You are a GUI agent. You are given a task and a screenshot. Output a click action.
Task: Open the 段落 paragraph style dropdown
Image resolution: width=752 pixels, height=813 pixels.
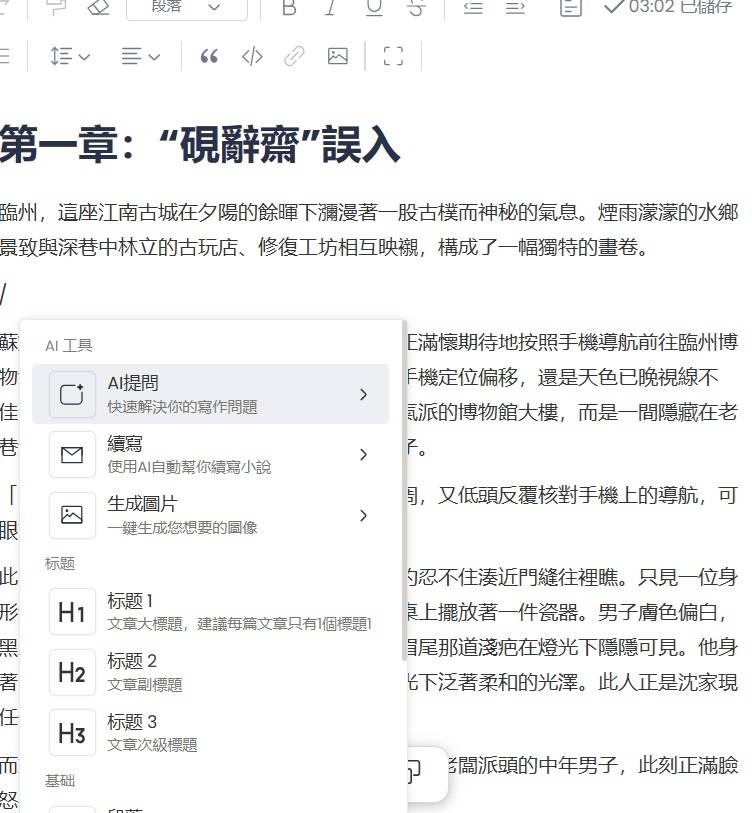tap(187, 7)
